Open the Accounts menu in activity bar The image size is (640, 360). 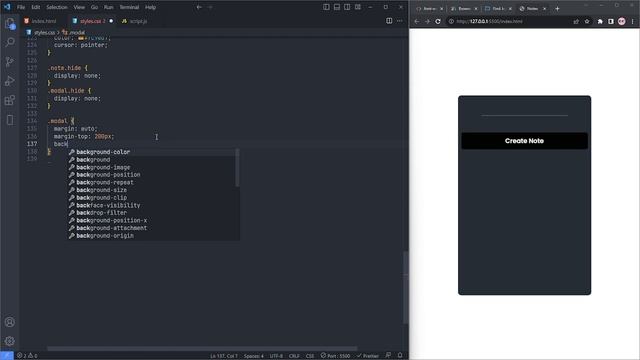click(10, 322)
